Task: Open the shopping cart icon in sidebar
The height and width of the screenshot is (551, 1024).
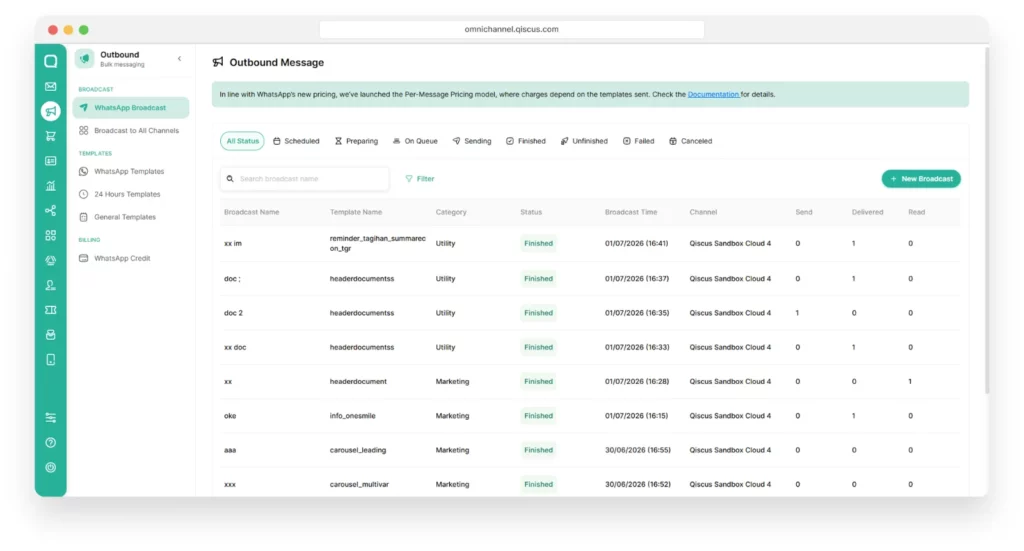Action: pyautogui.click(x=50, y=136)
